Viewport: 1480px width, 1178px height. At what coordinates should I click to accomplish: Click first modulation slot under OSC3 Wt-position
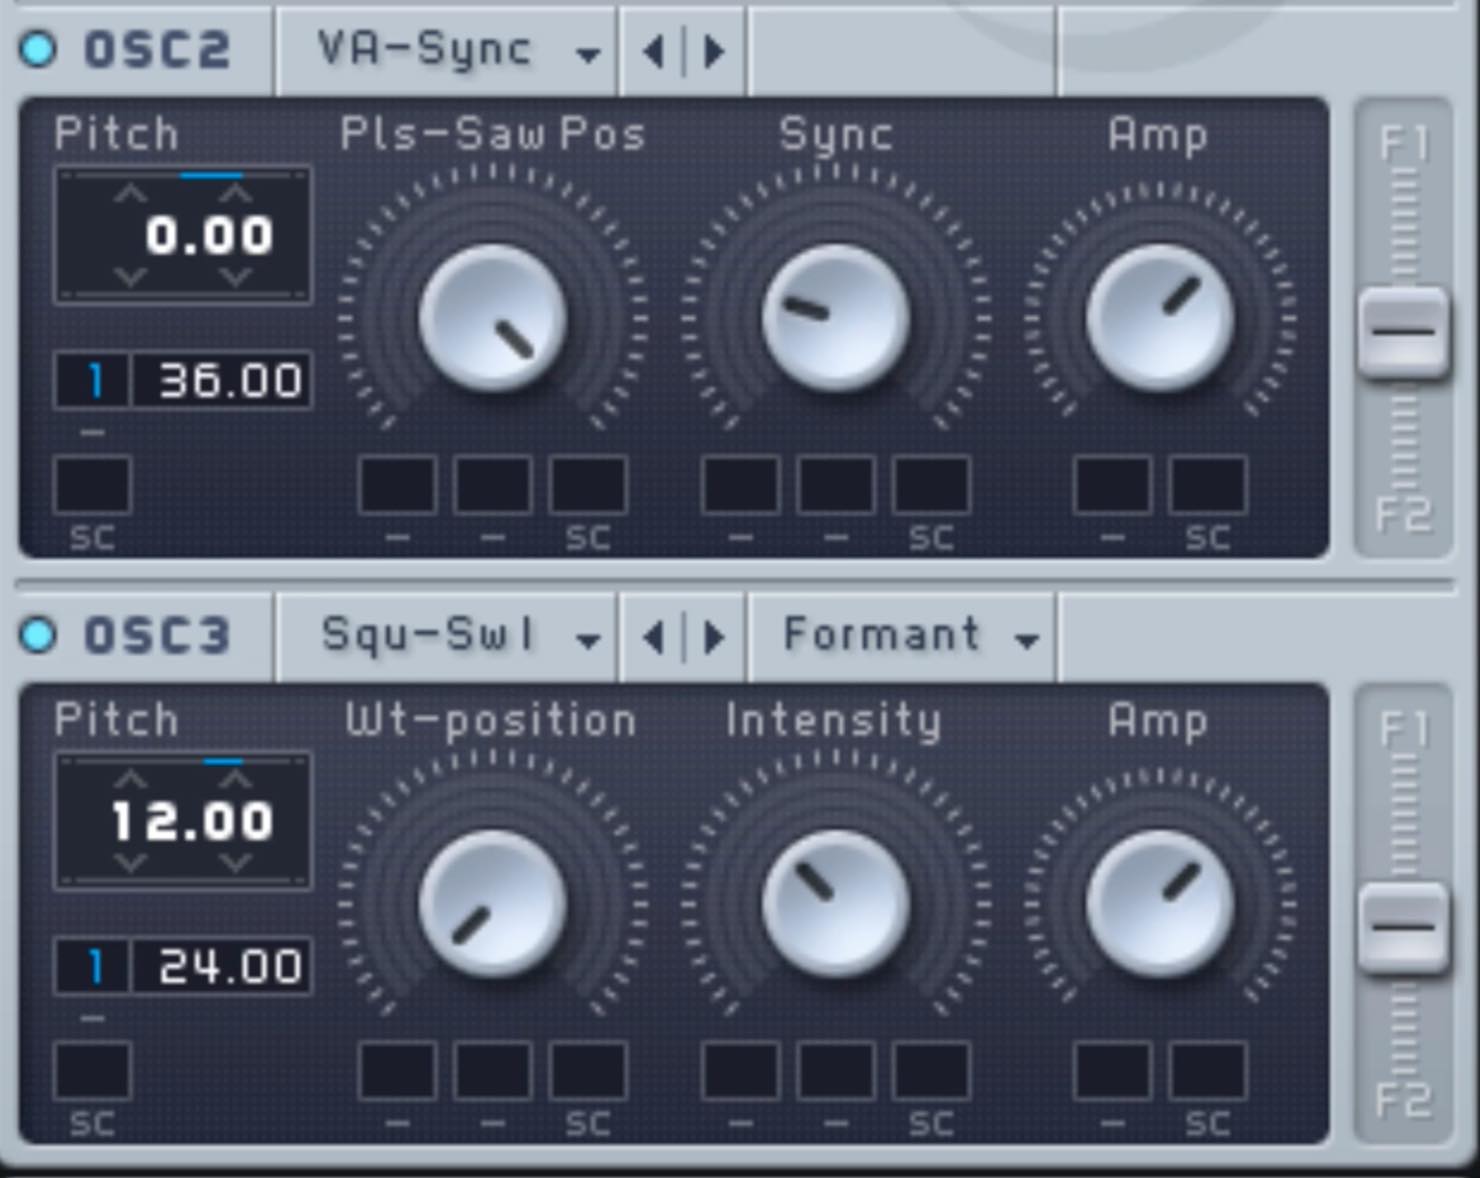pyautogui.click(x=397, y=1071)
